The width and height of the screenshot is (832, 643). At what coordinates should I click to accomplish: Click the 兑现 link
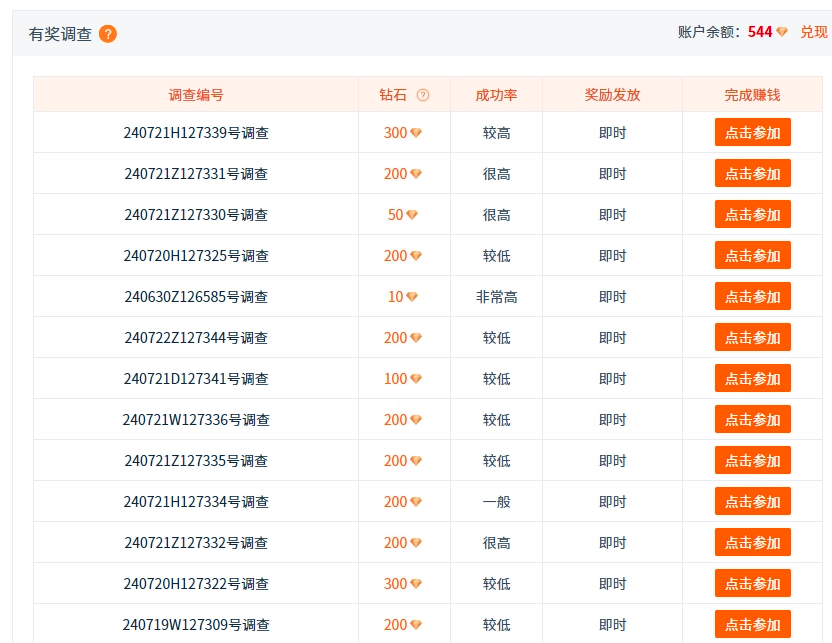pyautogui.click(x=813, y=32)
